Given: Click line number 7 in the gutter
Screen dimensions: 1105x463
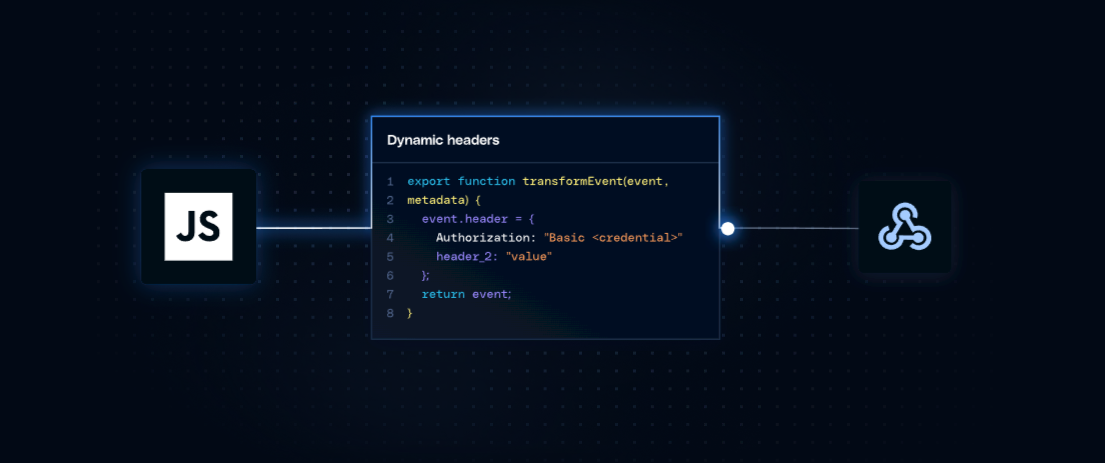Looking at the screenshot, I should (390, 295).
